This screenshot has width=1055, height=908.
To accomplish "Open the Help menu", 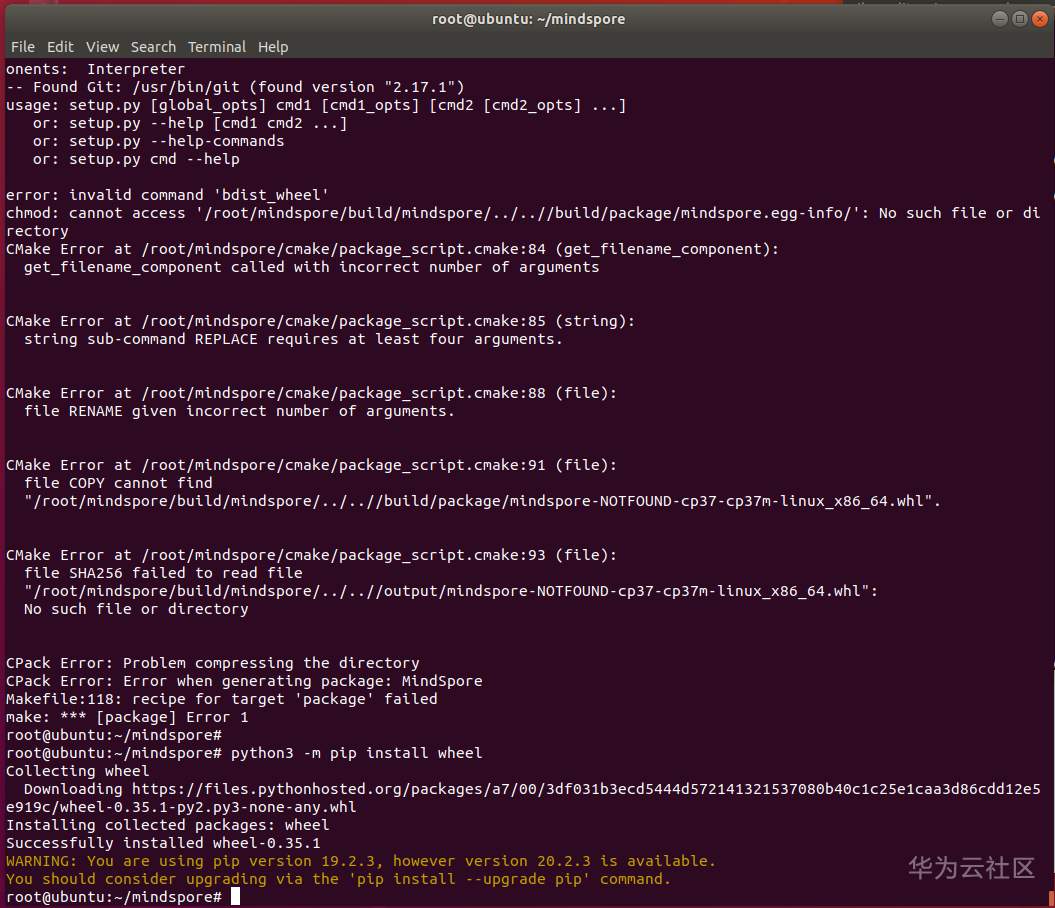I will click(273, 47).
